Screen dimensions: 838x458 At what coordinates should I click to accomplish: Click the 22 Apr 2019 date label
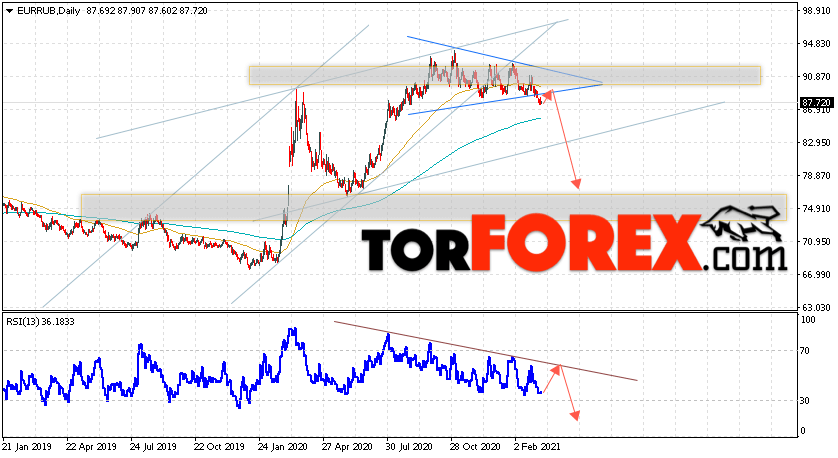pos(91,446)
